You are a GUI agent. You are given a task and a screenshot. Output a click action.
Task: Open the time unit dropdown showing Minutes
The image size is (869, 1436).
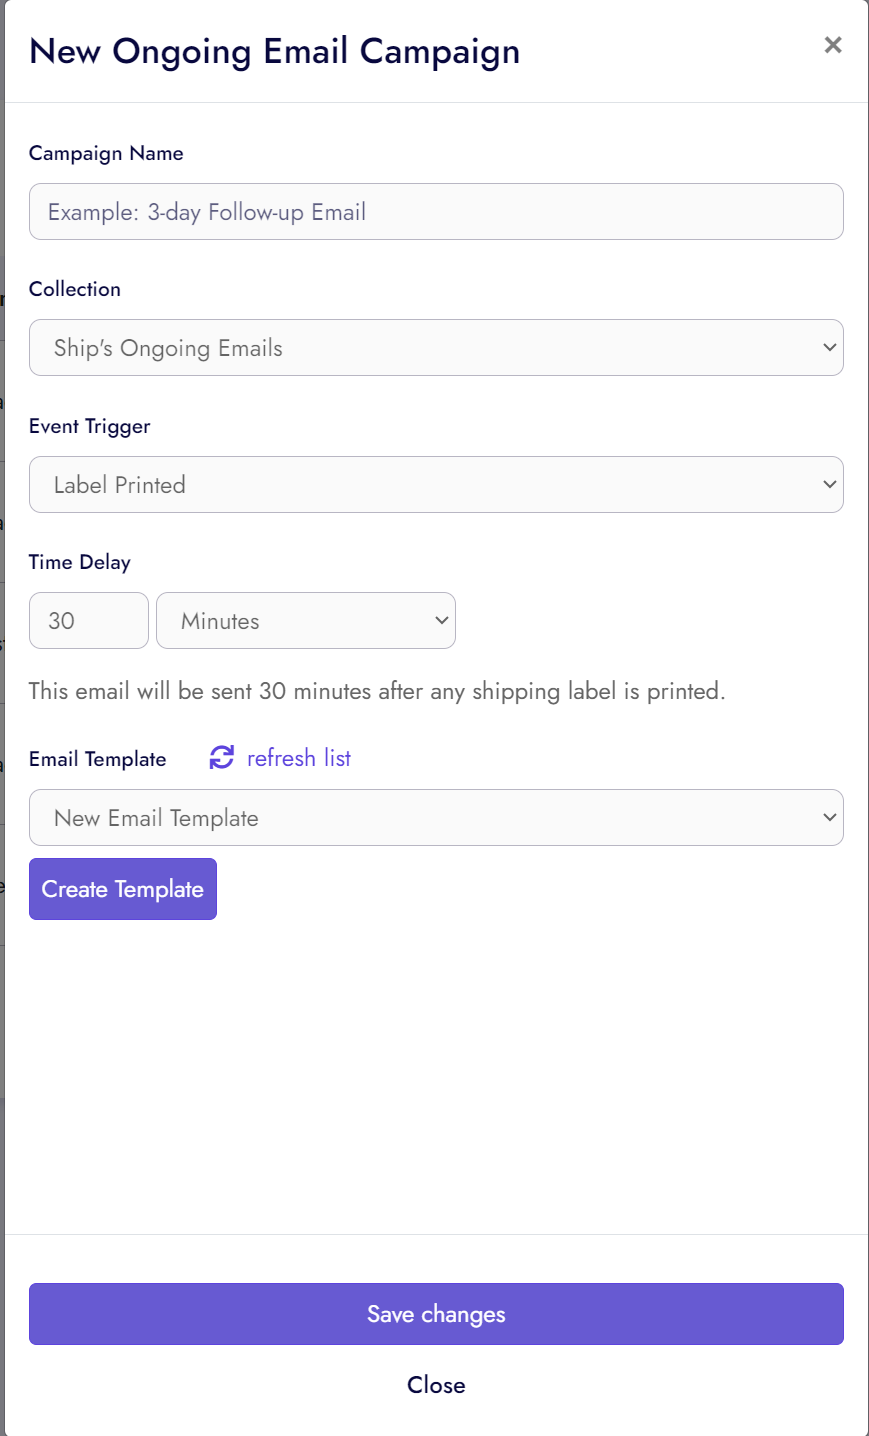pos(305,620)
